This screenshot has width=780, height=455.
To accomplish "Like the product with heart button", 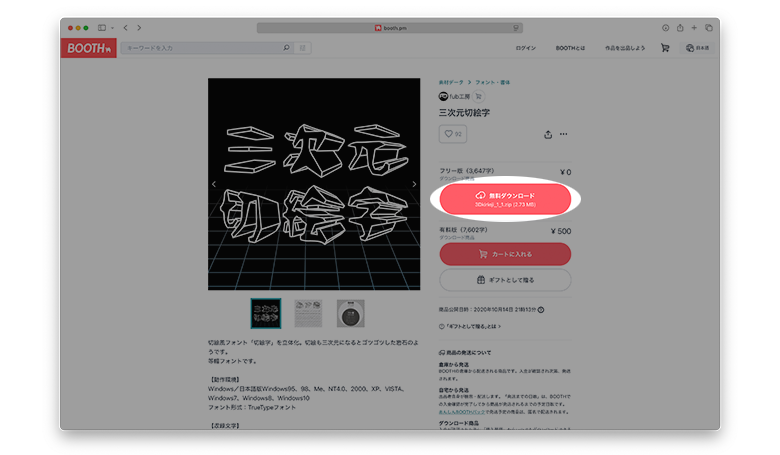I will (453, 134).
